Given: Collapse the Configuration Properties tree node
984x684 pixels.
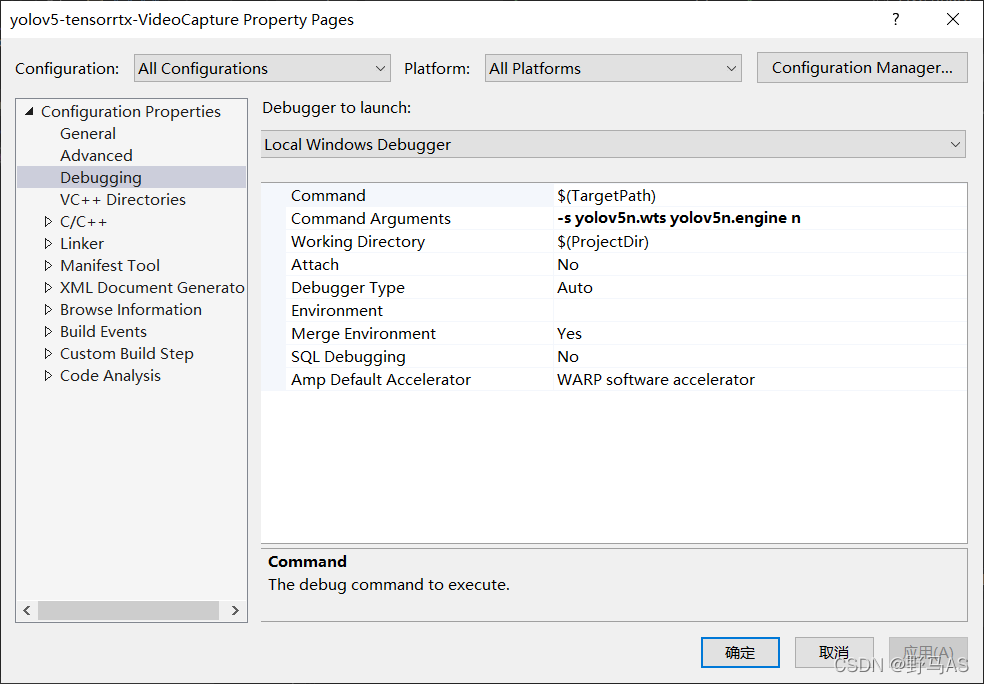Looking at the screenshot, I should click(30, 112).
